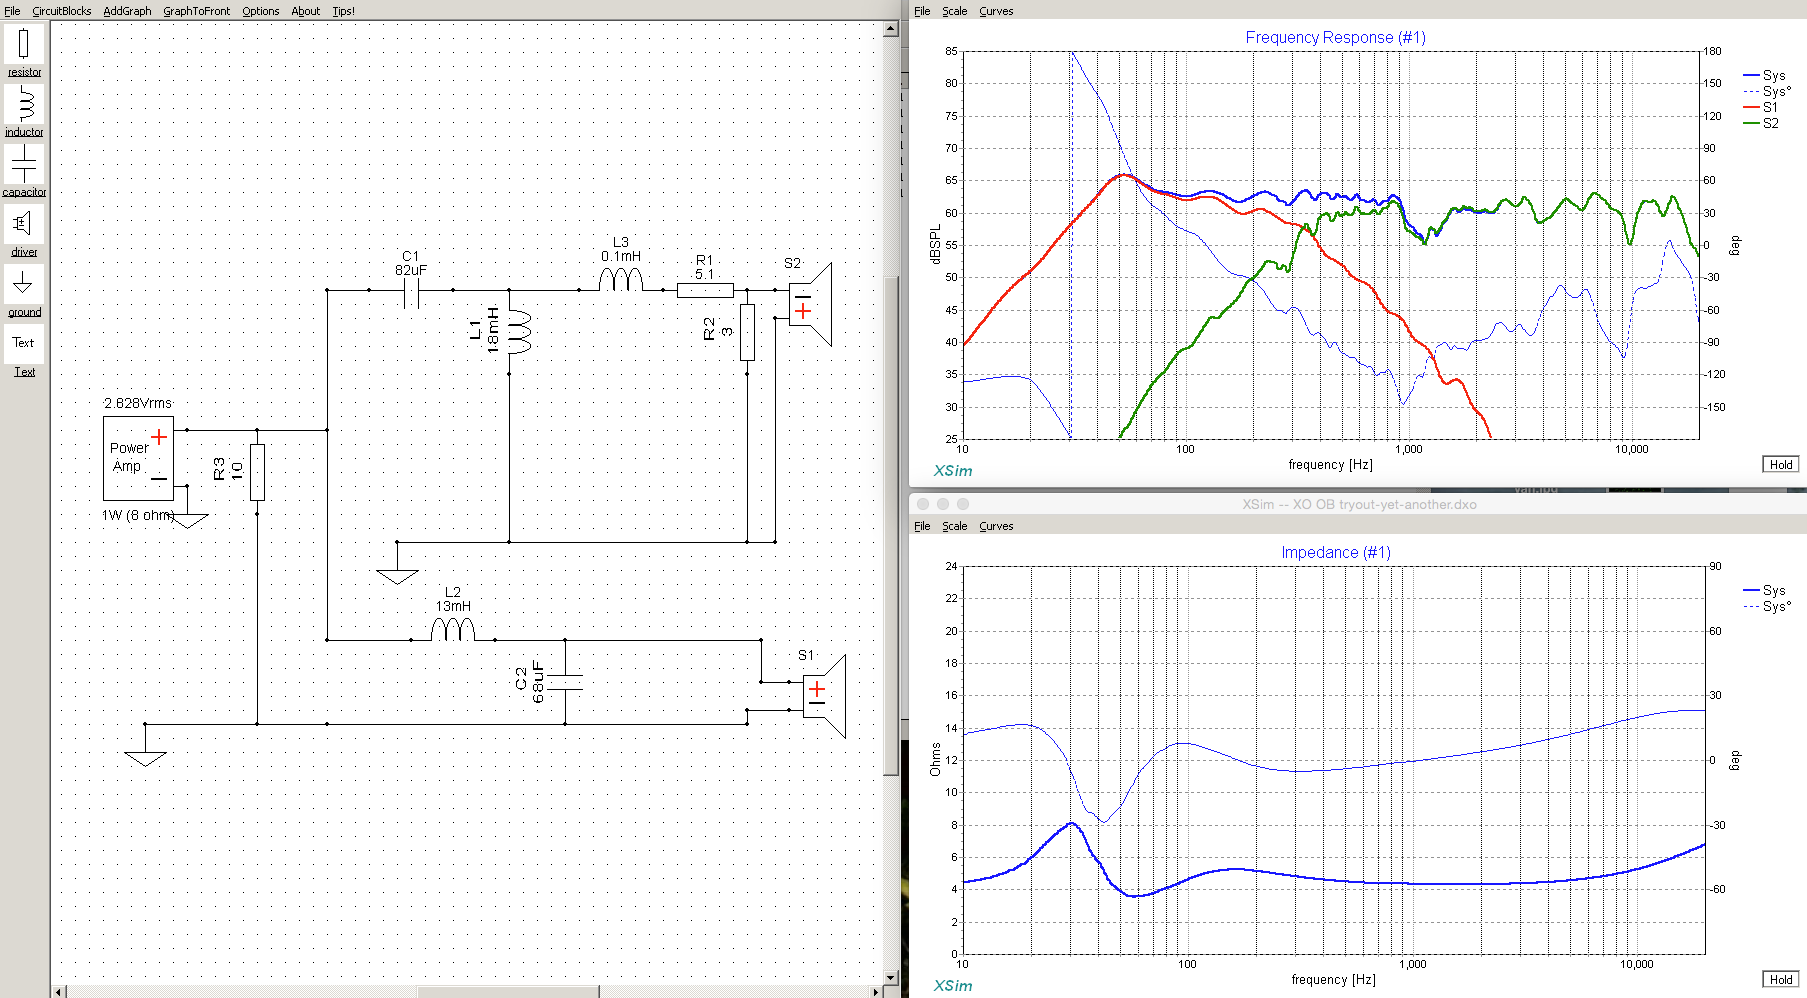Open the File menu in schematic window
This screenshot has width=1807, height=998.
12,11
